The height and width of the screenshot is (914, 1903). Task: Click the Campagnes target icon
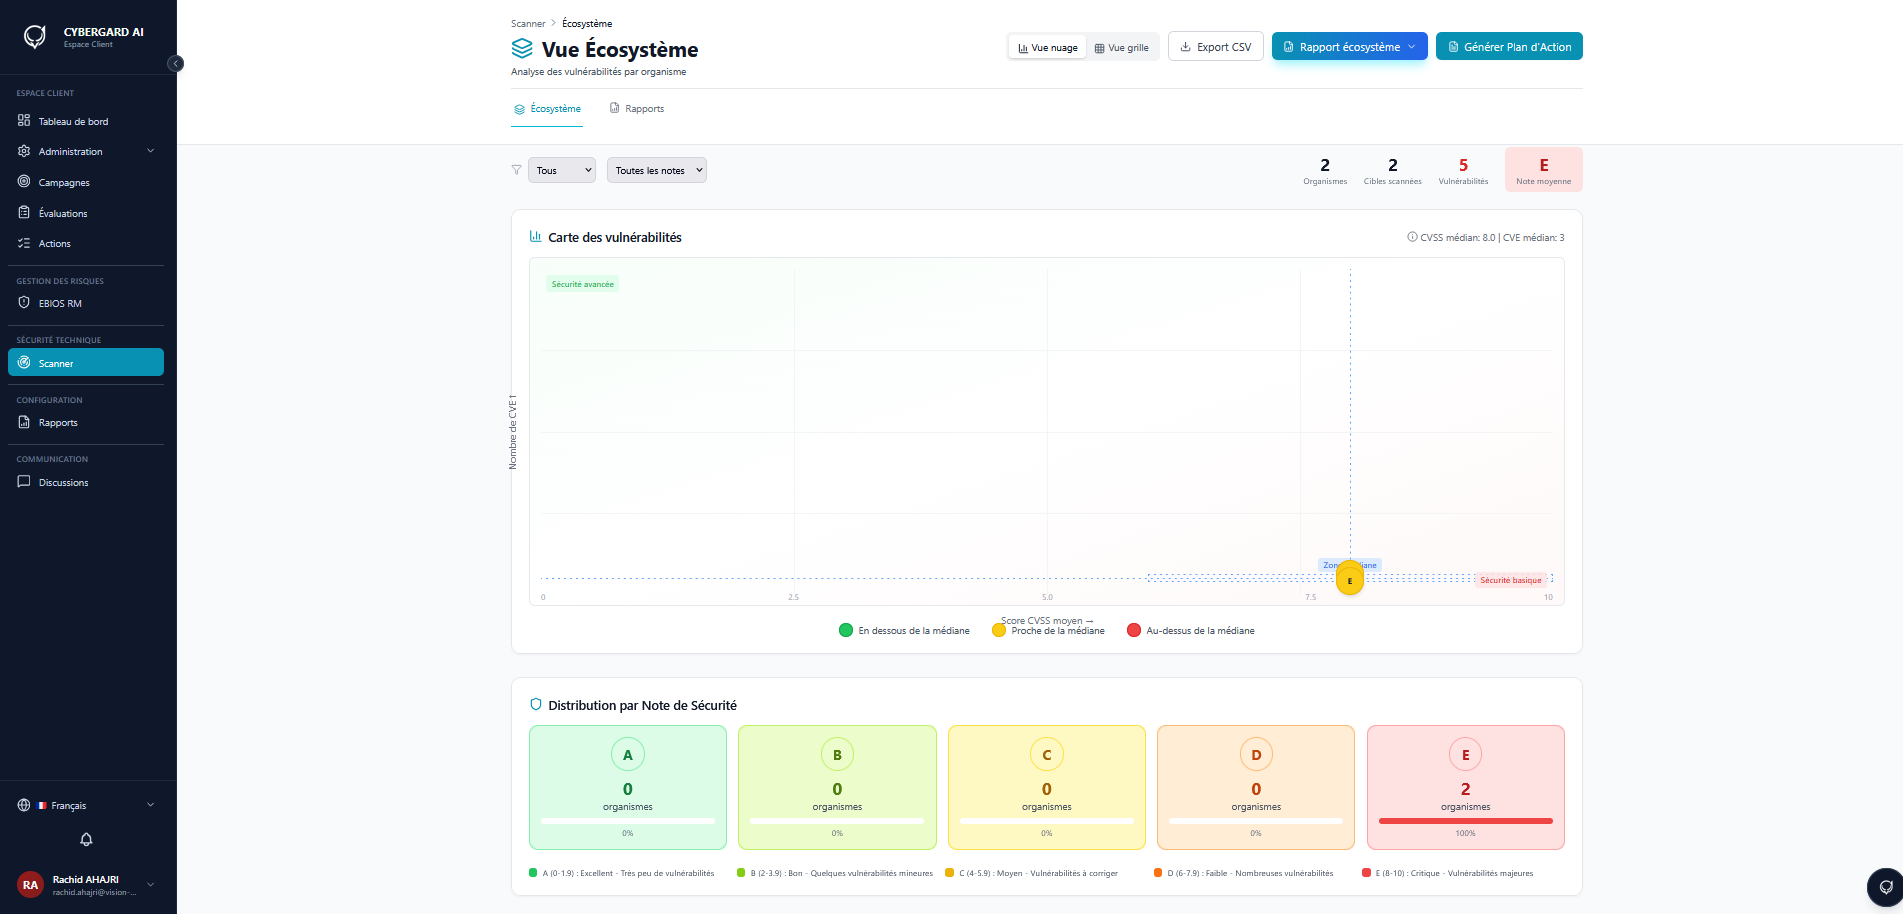coord(24,182)
